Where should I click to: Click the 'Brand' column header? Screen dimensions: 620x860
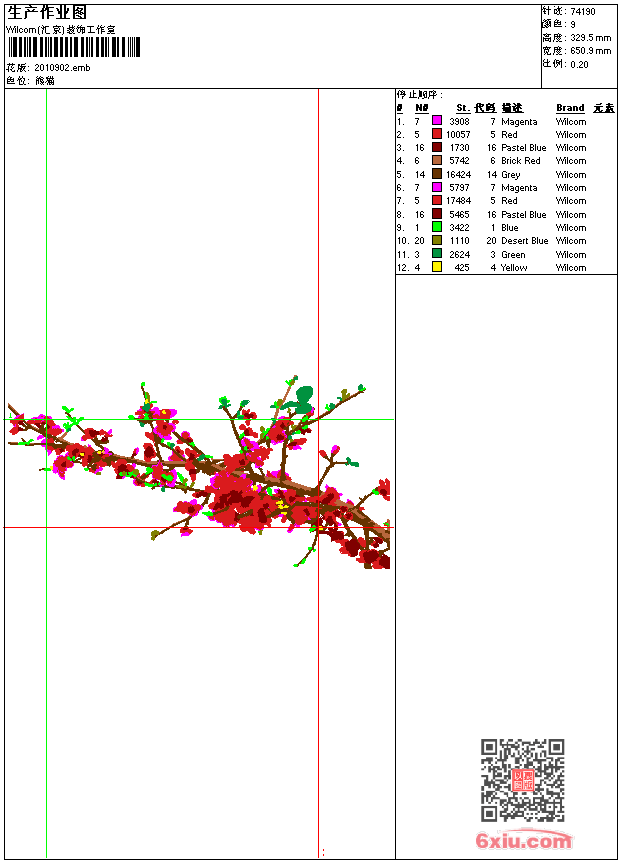point(570,108)
